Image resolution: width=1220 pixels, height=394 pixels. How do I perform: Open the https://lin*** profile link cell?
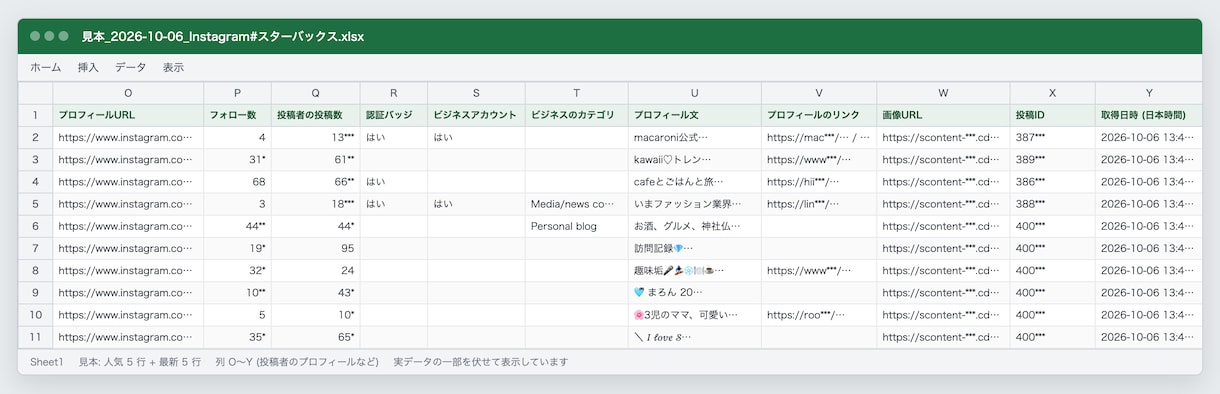pyautogui.click(x=819, y=204)
